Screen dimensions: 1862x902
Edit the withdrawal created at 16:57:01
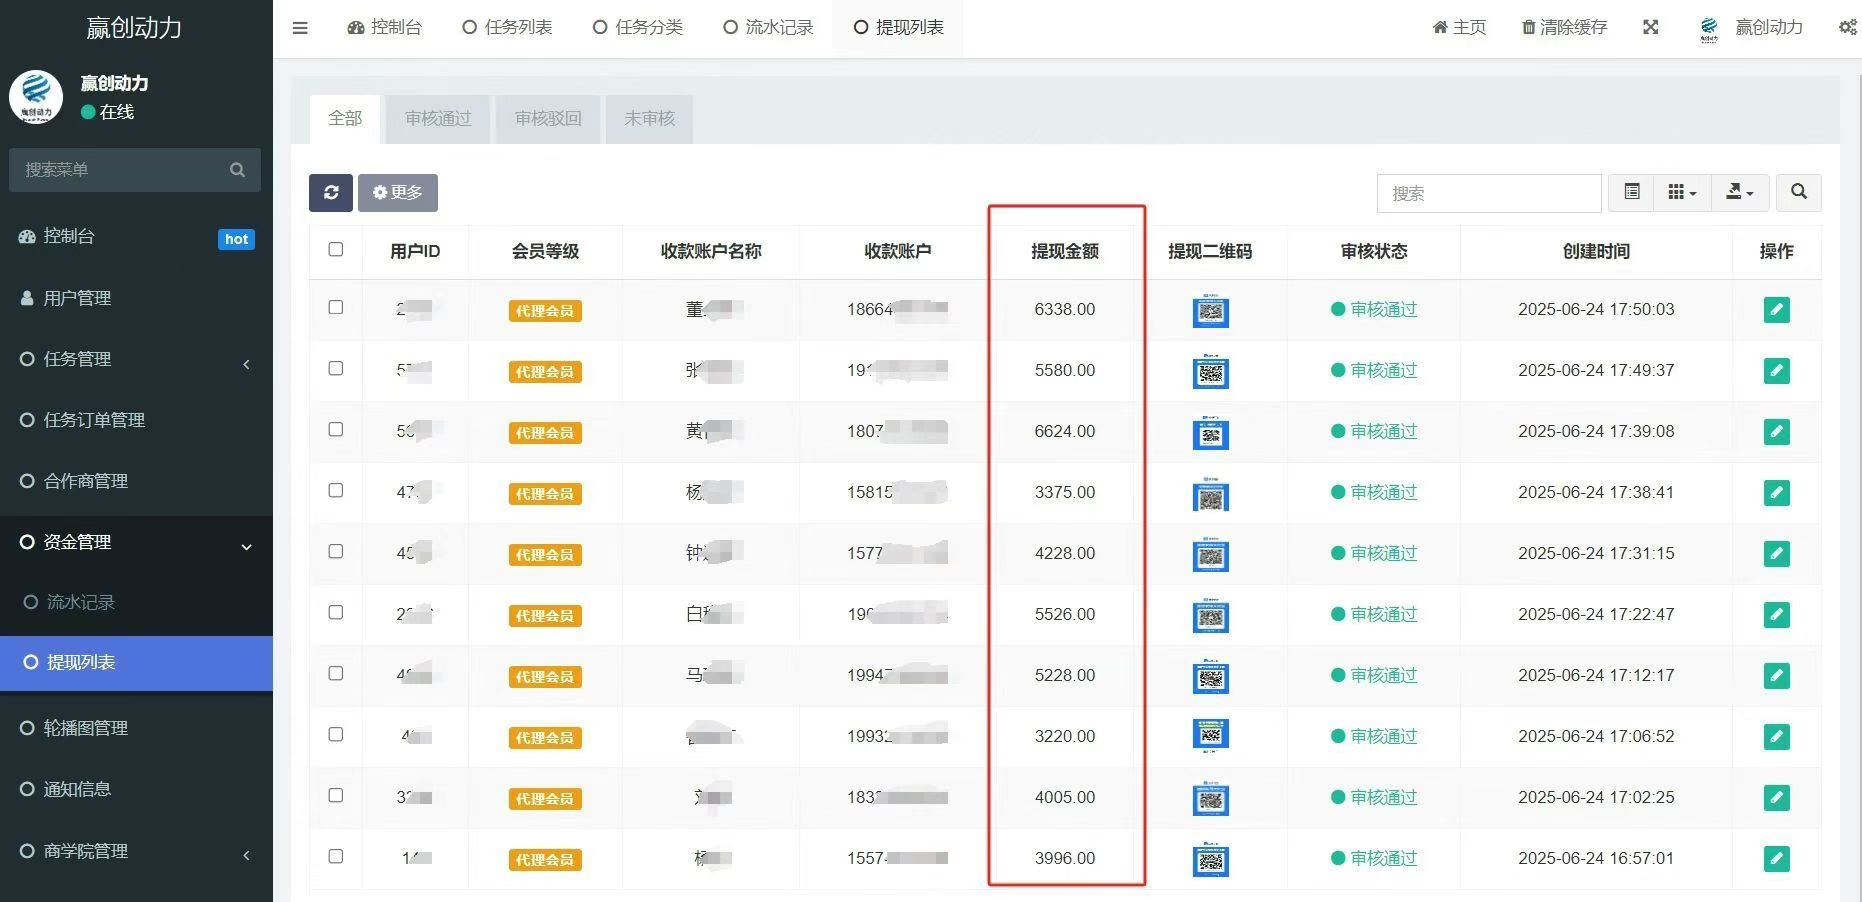(1777, 859)
